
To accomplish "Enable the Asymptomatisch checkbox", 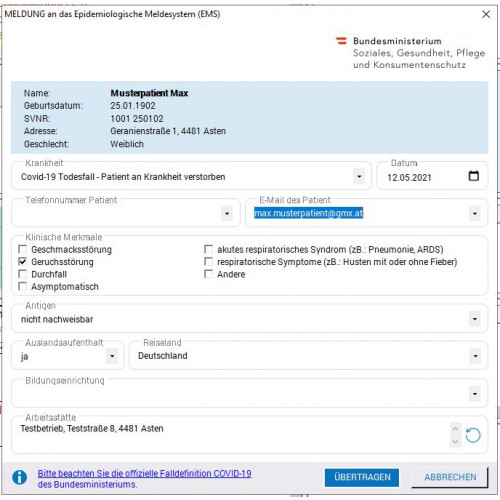I will 23,286.
